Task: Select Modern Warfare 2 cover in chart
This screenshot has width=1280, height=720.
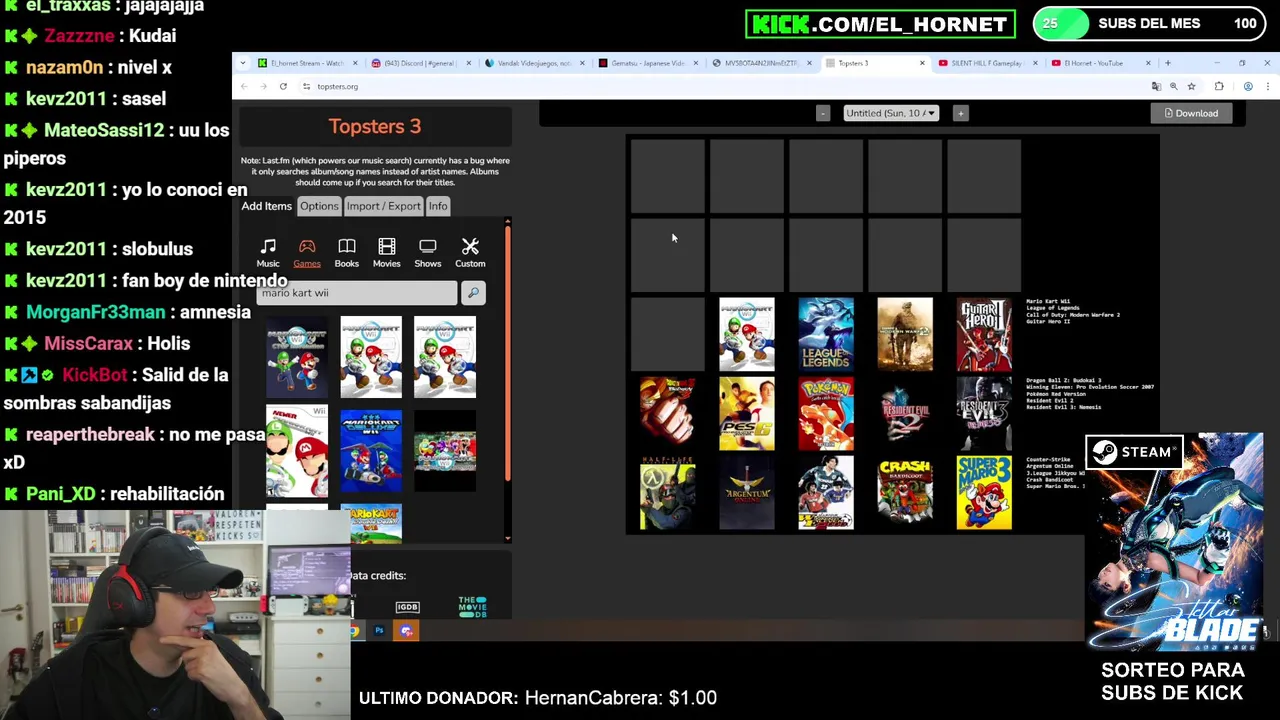Action: click(905, 334)
